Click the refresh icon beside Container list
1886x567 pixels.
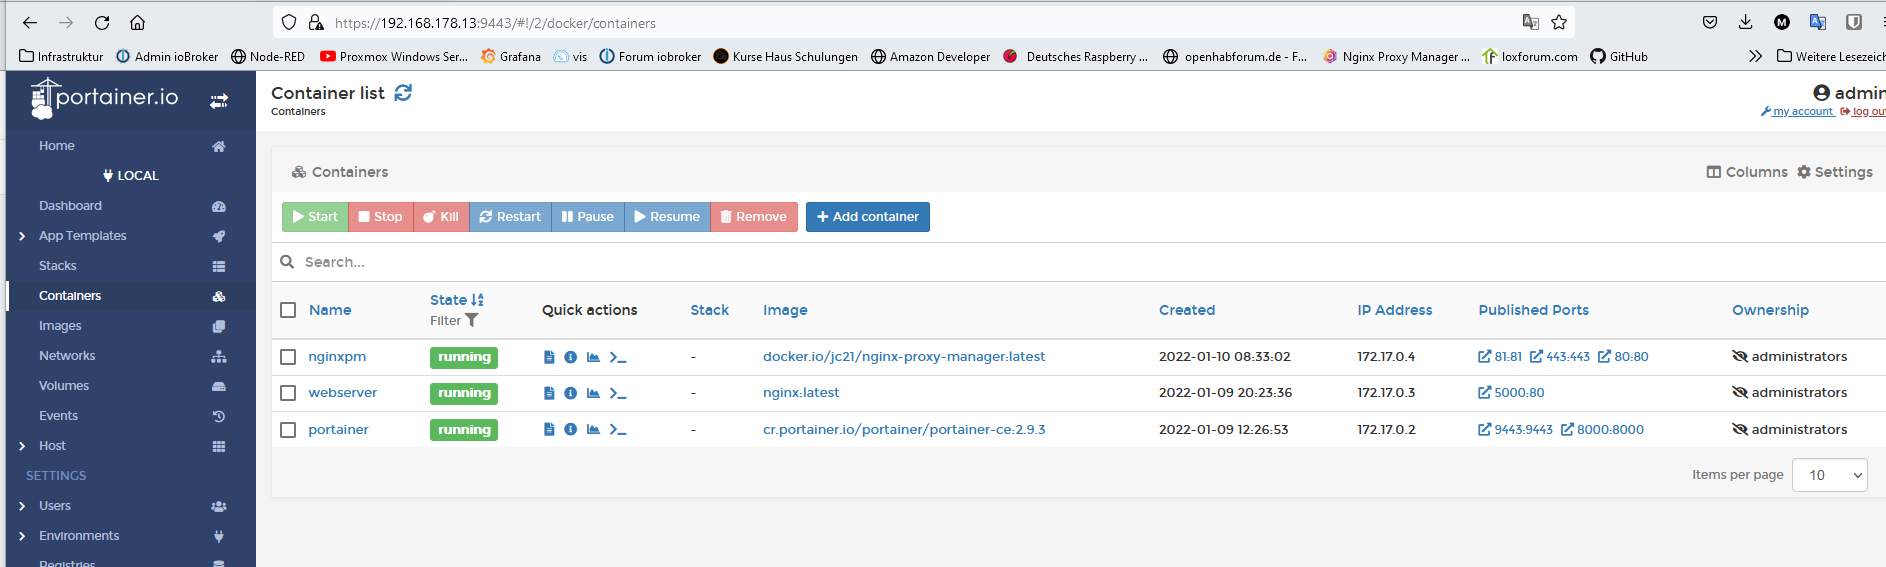point(403,93)
